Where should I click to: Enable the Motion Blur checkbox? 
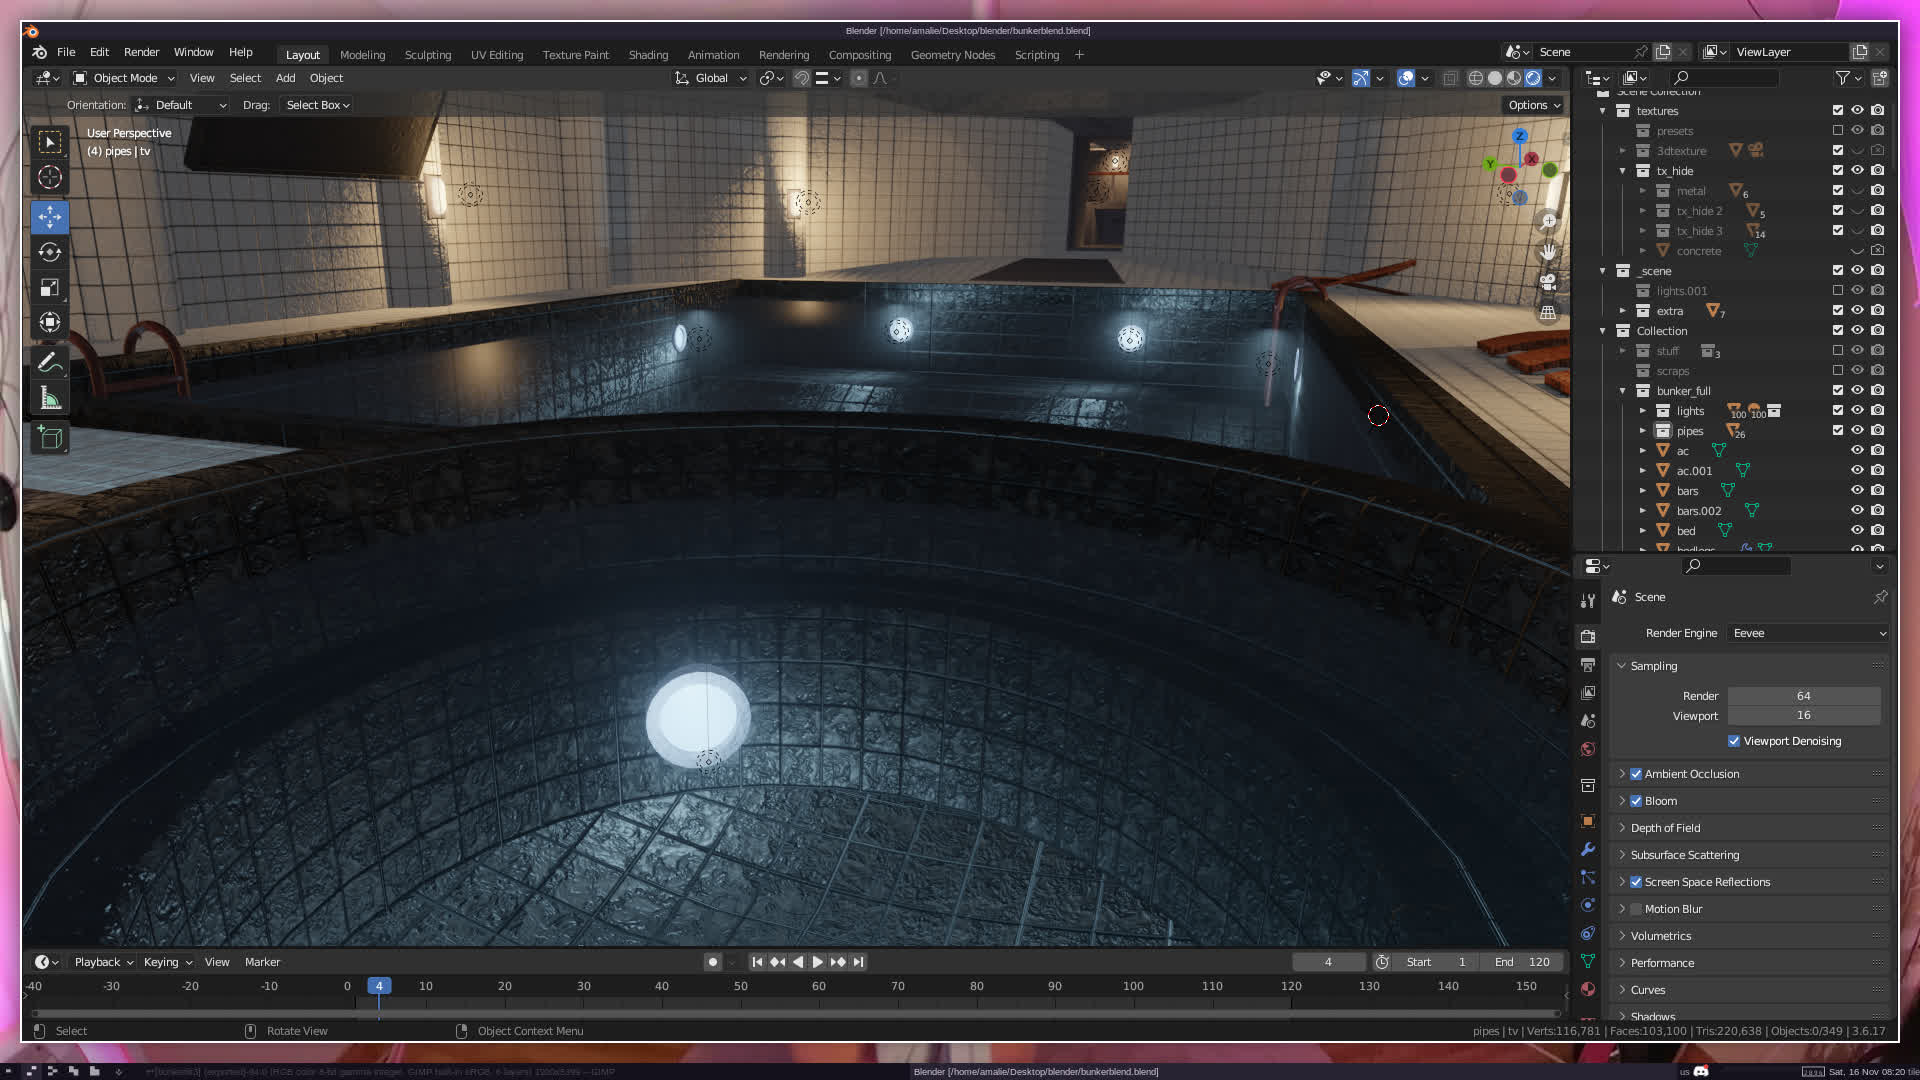point(1636,909)
